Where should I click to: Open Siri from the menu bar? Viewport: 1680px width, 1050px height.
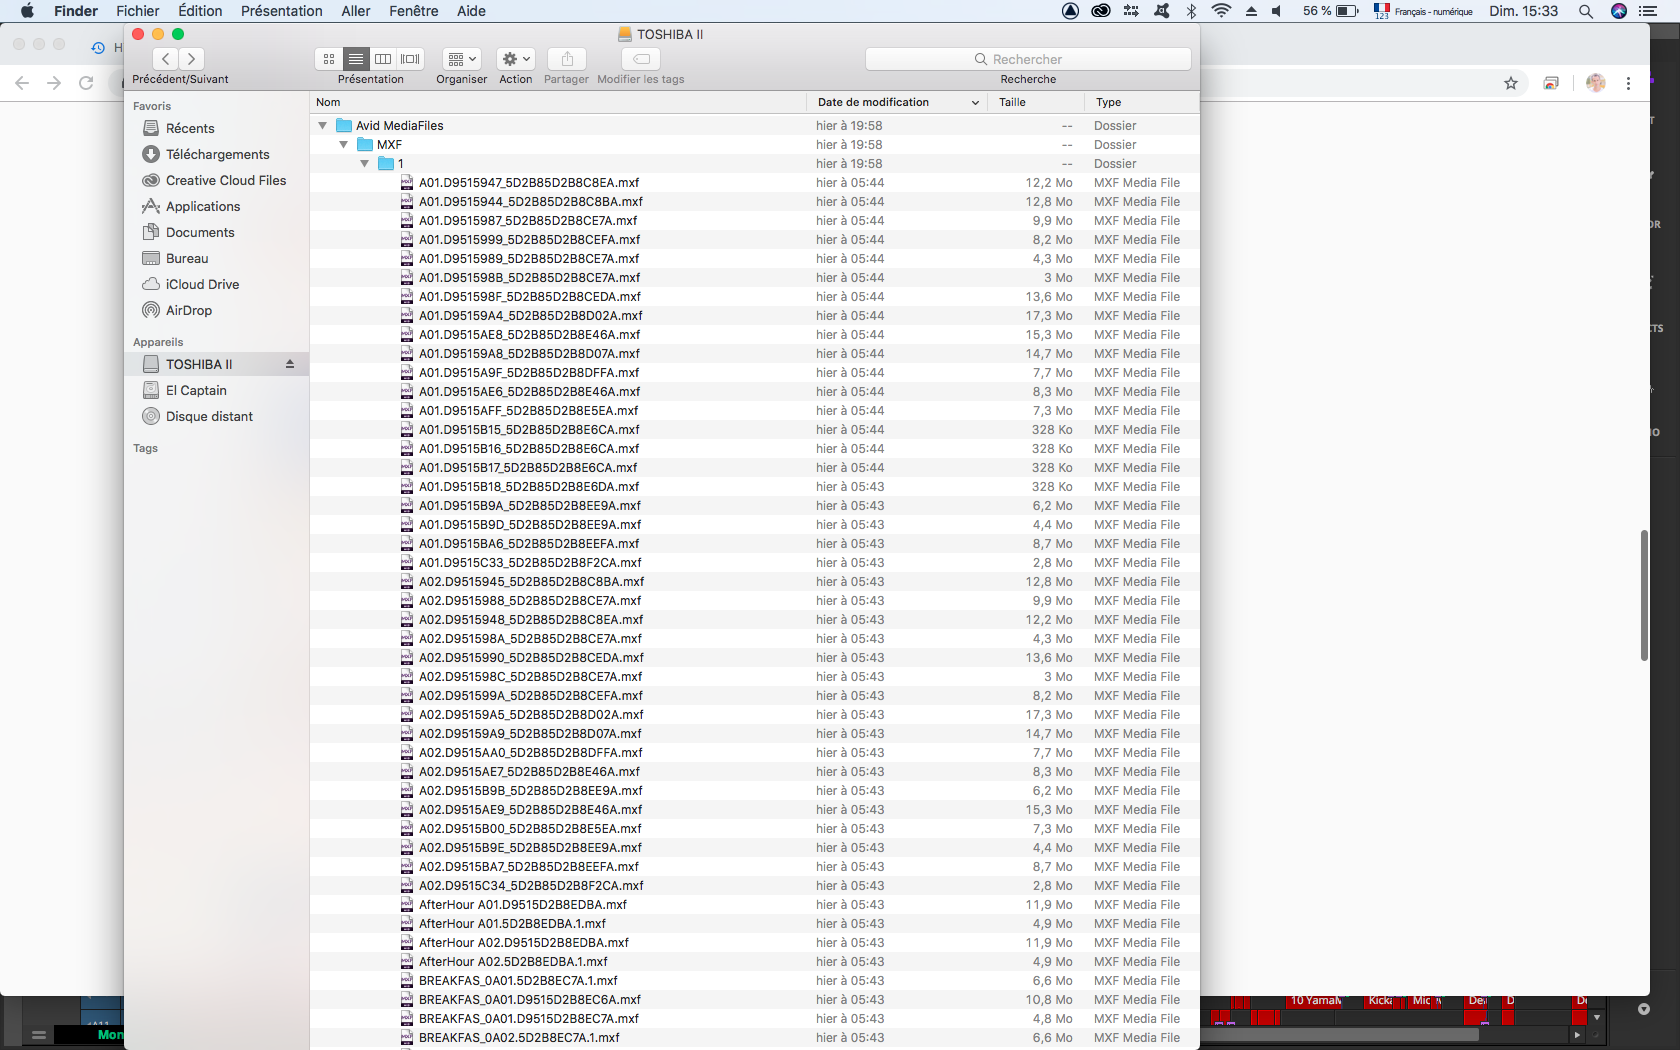pos(1619,11)
